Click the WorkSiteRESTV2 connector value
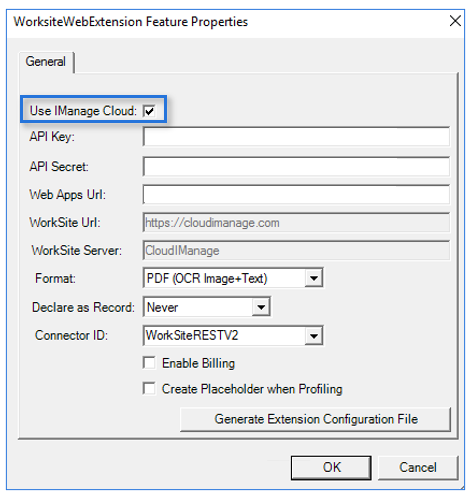 pos(192,335)
